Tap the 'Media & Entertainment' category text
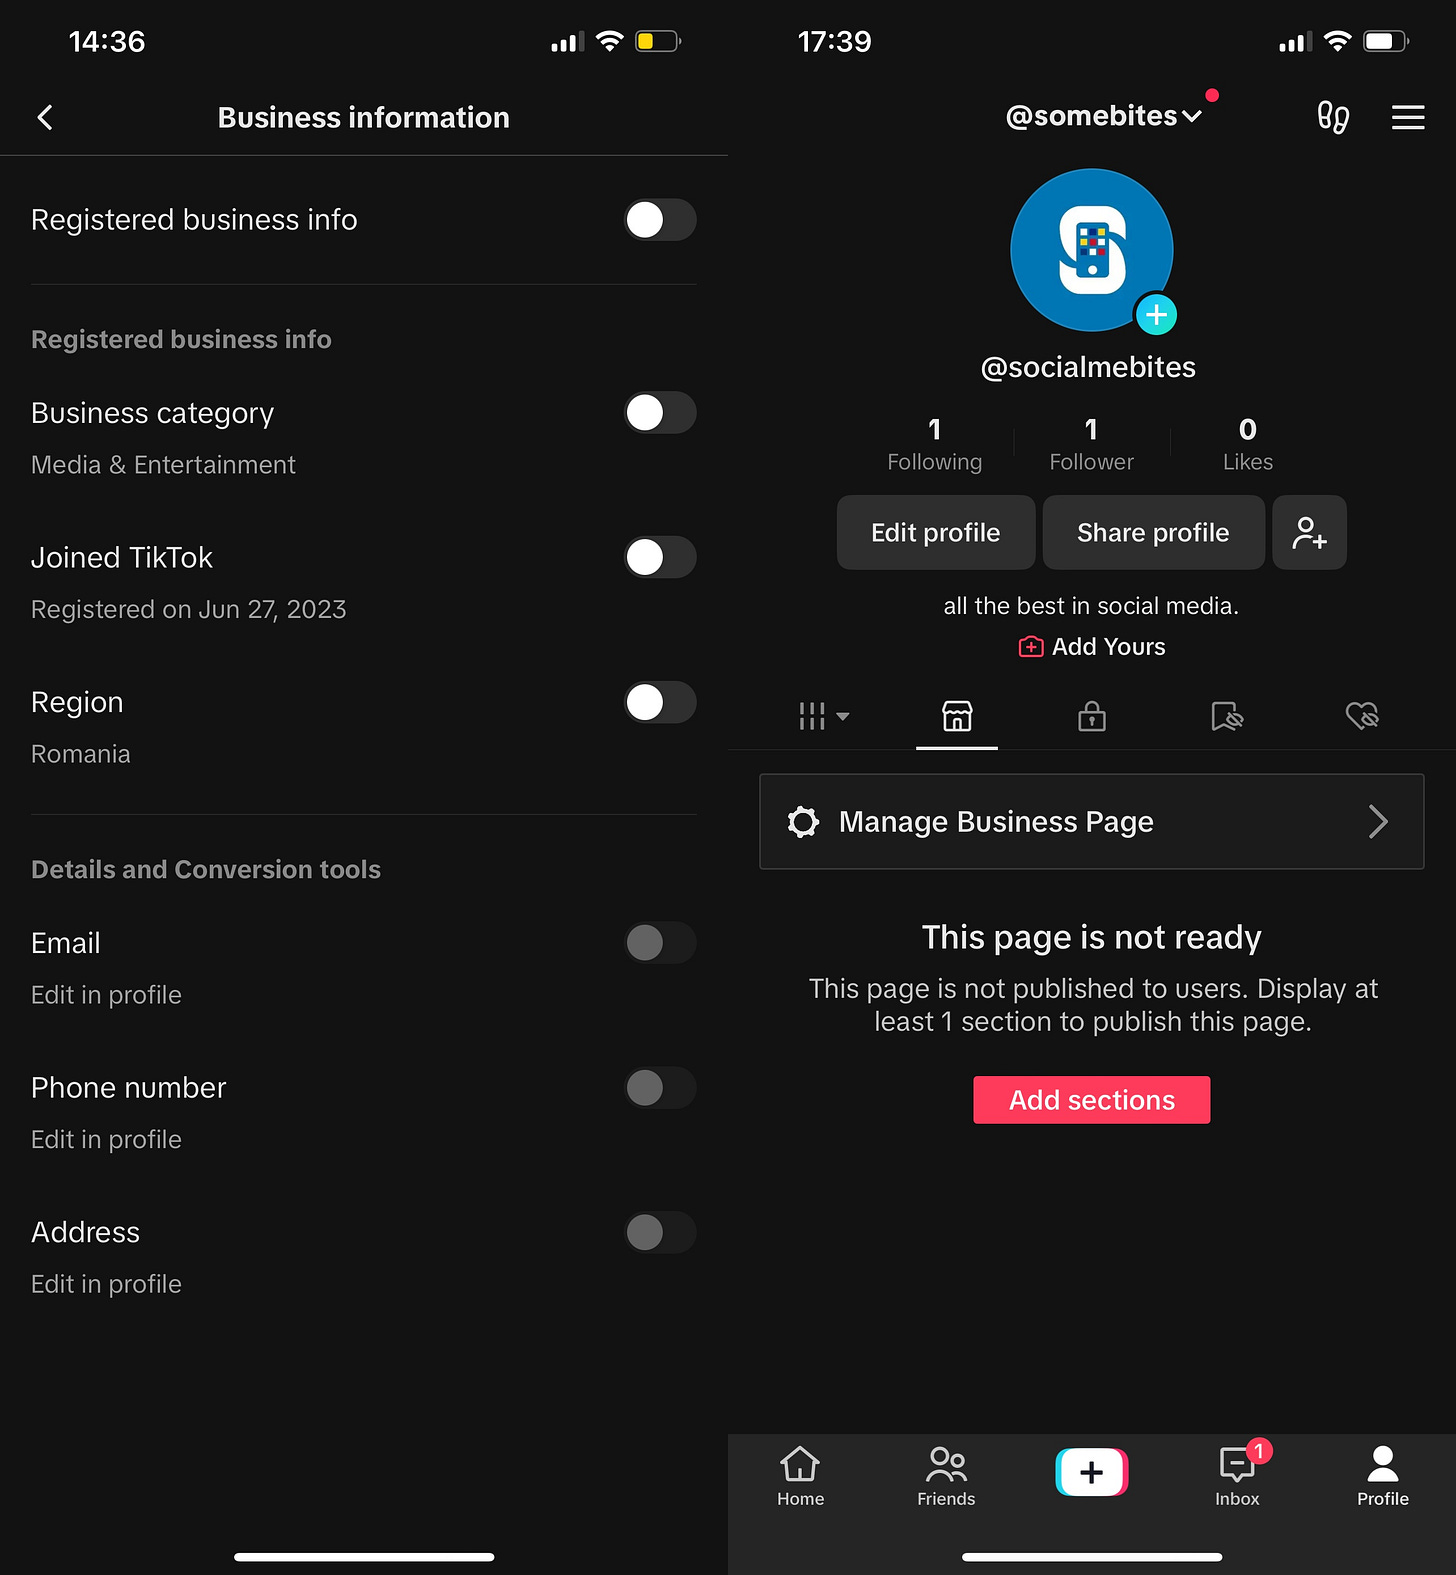Viewport: 1456px width, 1575px height. click(163, 465)
